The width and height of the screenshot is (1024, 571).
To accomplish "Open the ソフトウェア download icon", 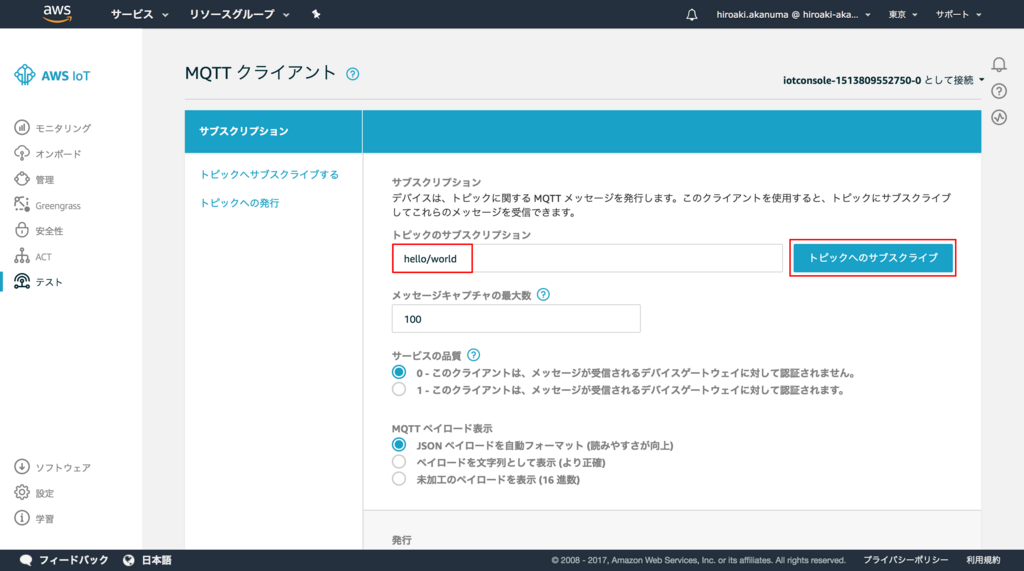I will click(x=22, y=466).
